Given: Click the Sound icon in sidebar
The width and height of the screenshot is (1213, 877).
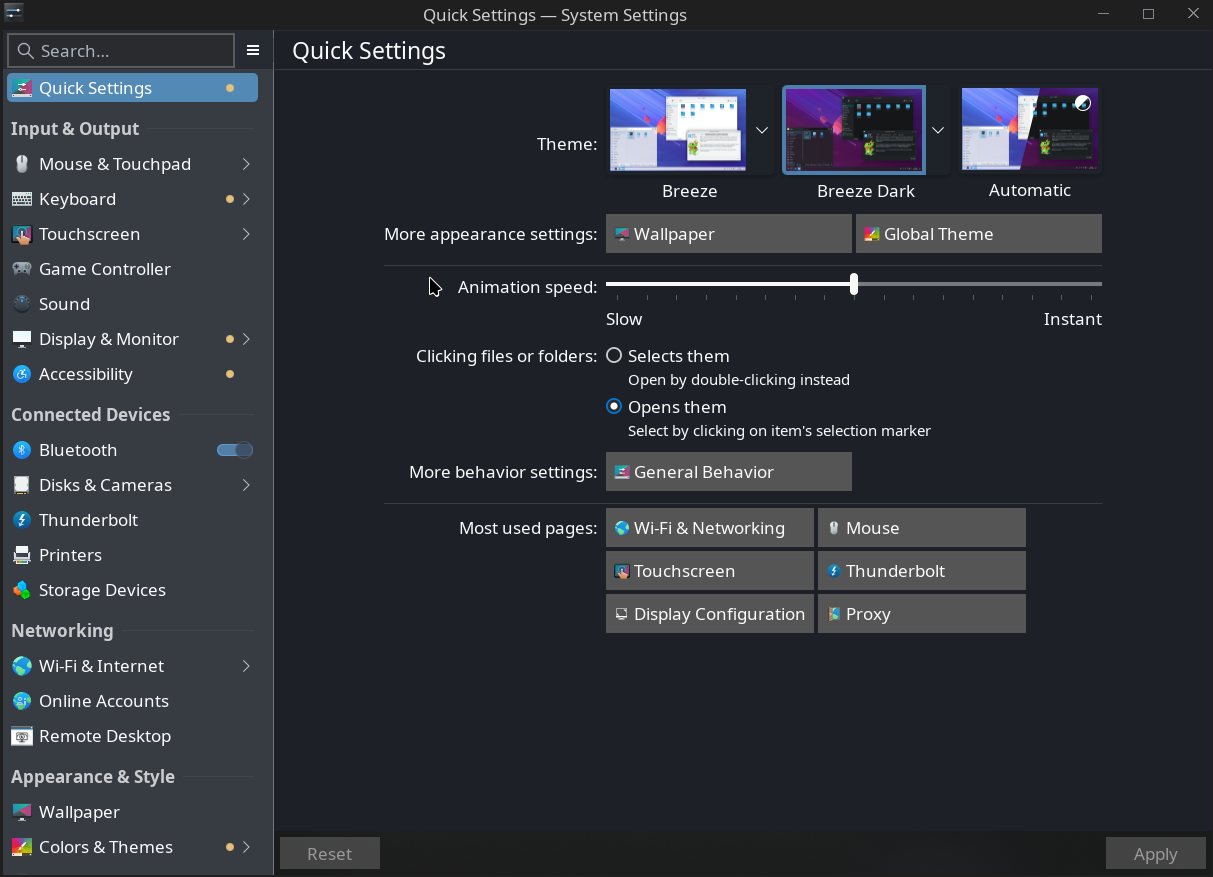Looking at the screenshot, I should (22, 304).
